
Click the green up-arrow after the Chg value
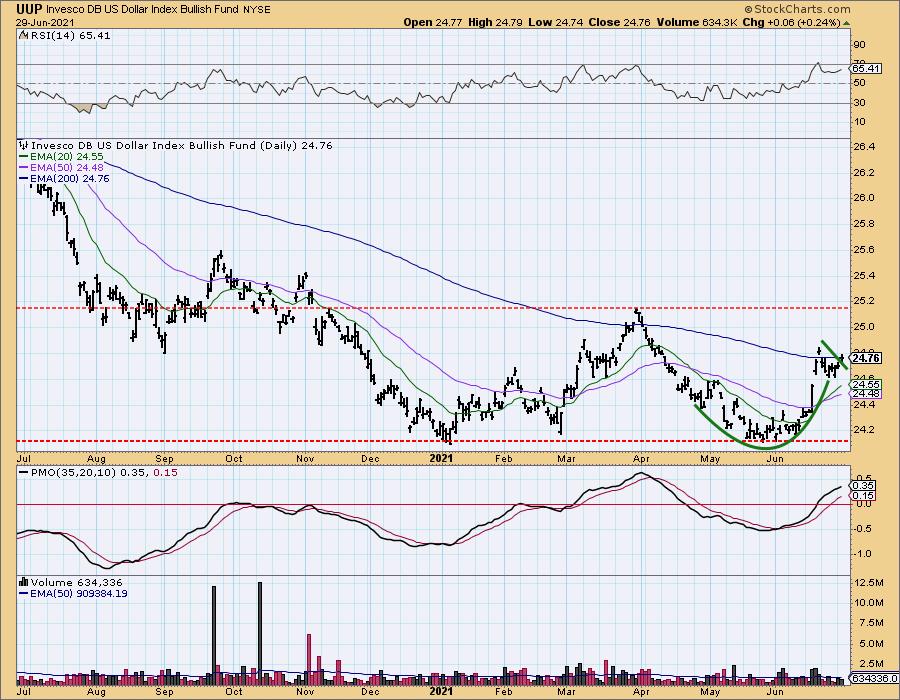[x=847, y=23]
